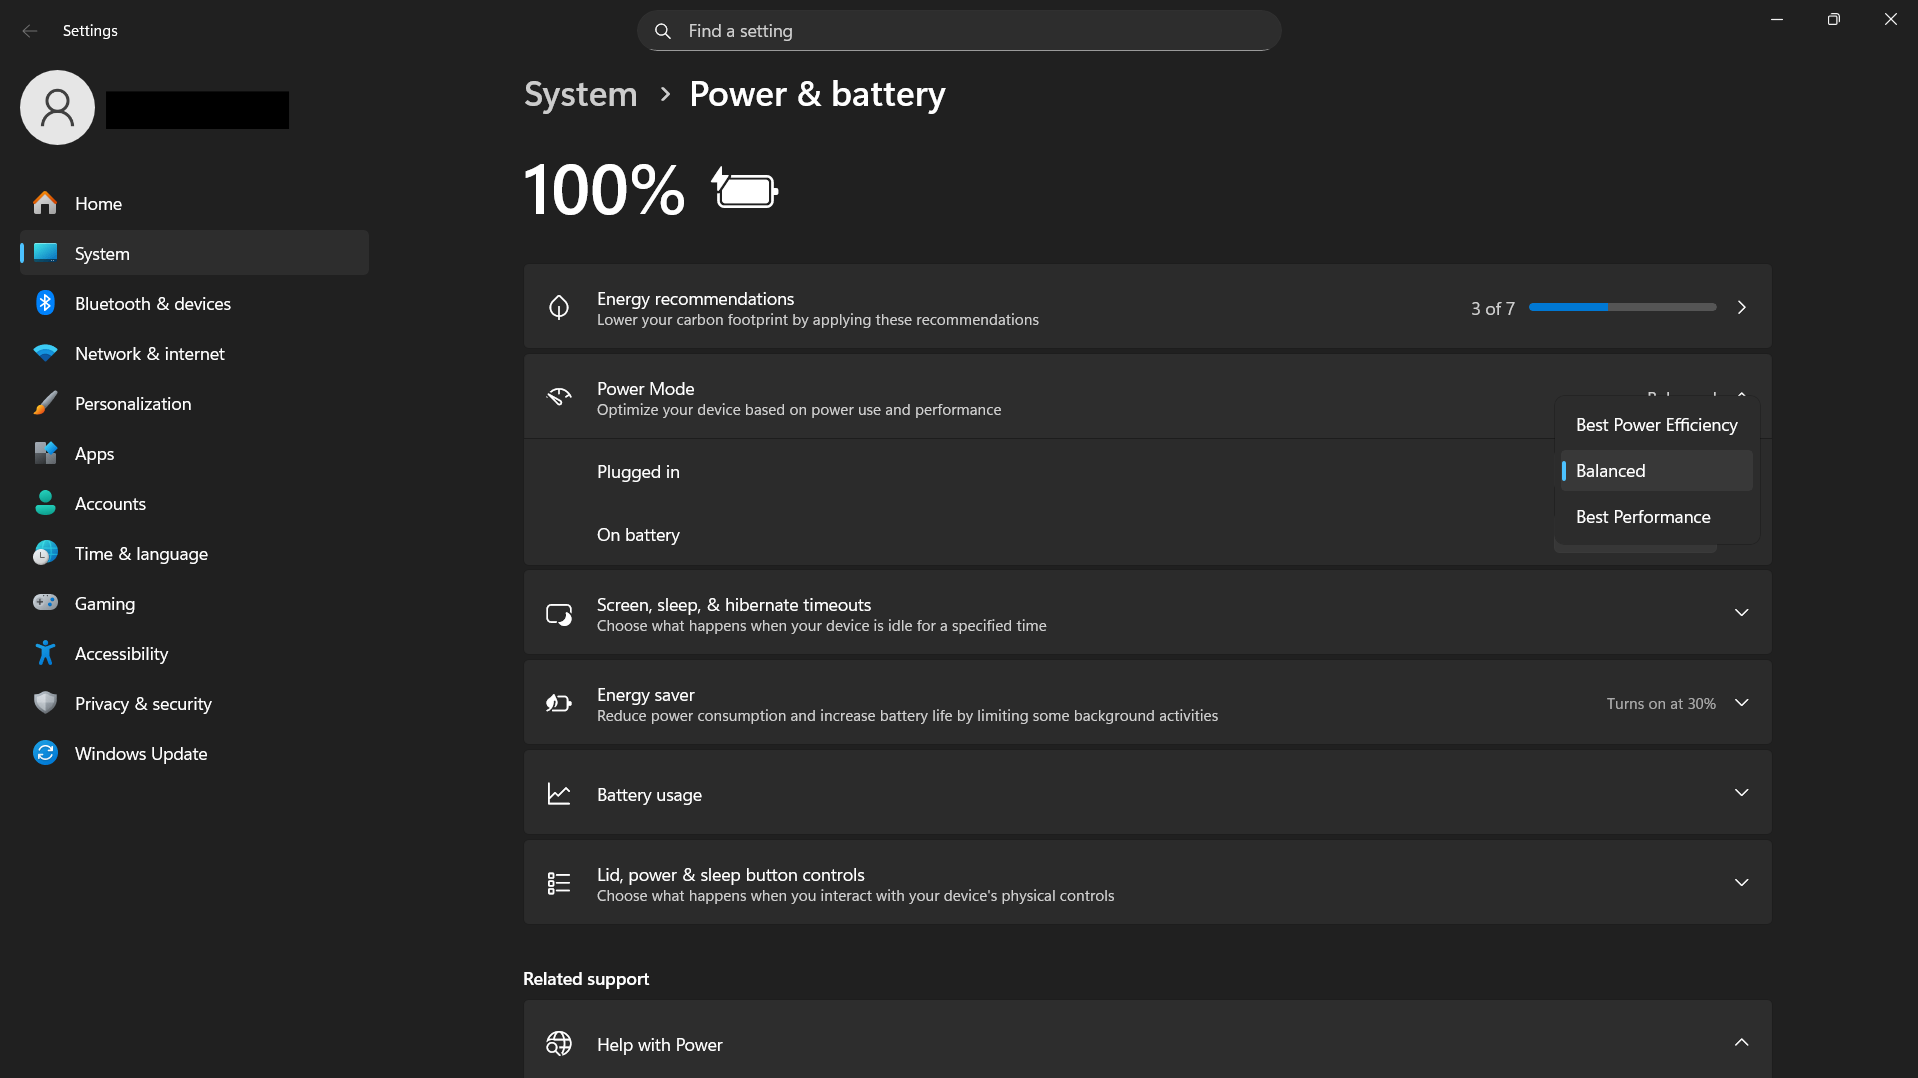Expand Battery usage section
This screenshot has height=1078, width=1918.
pyautogui.click(x=1741, y=793)
